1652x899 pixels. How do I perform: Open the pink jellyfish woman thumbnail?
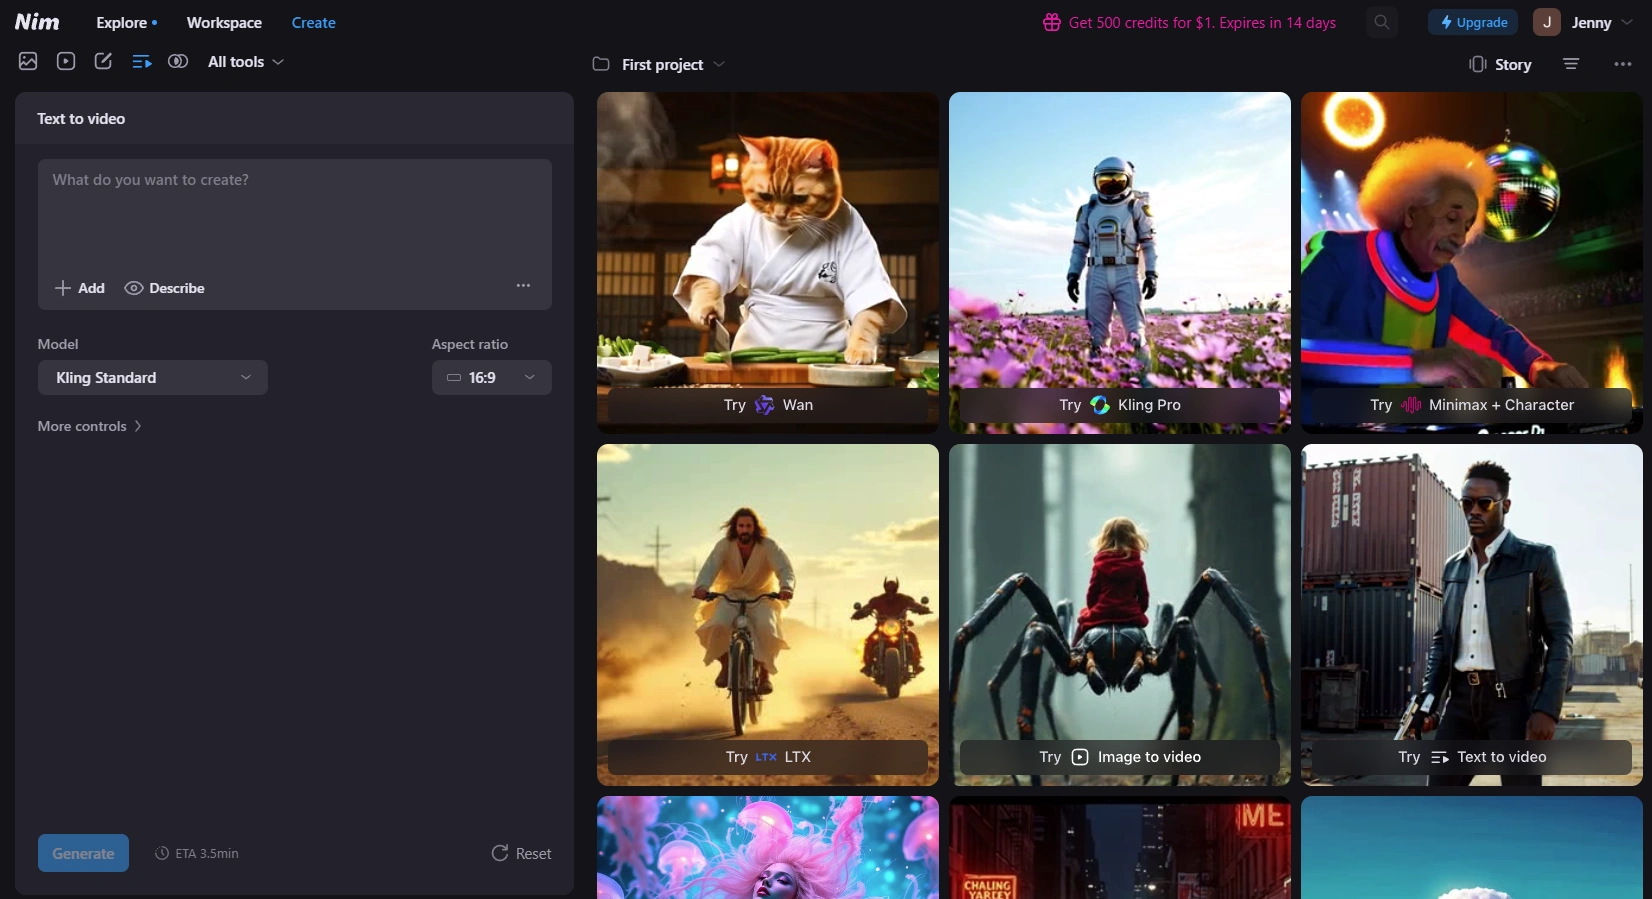[x=768, y=847]
